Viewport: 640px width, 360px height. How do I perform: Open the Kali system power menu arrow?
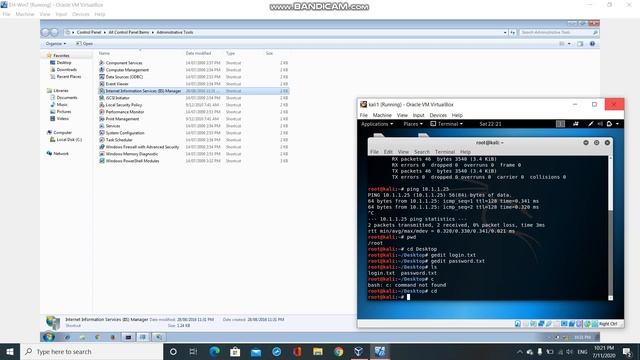click(617, 124)
